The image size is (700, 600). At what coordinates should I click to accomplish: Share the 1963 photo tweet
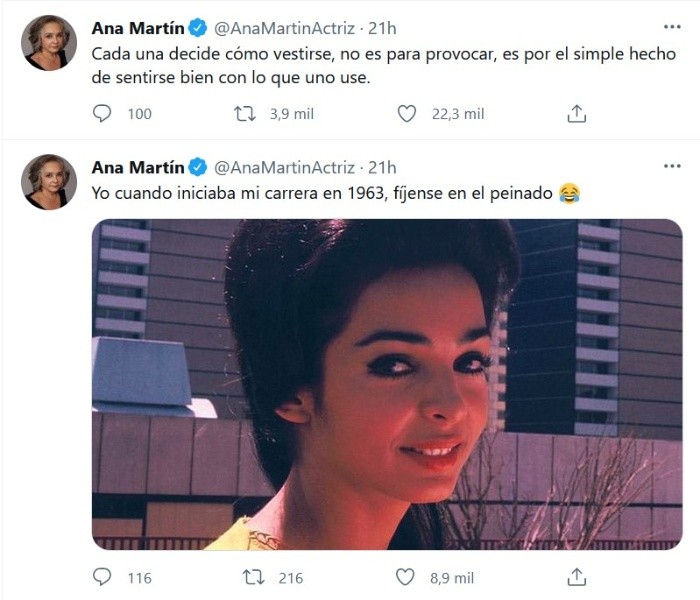[x=576, y=577]
